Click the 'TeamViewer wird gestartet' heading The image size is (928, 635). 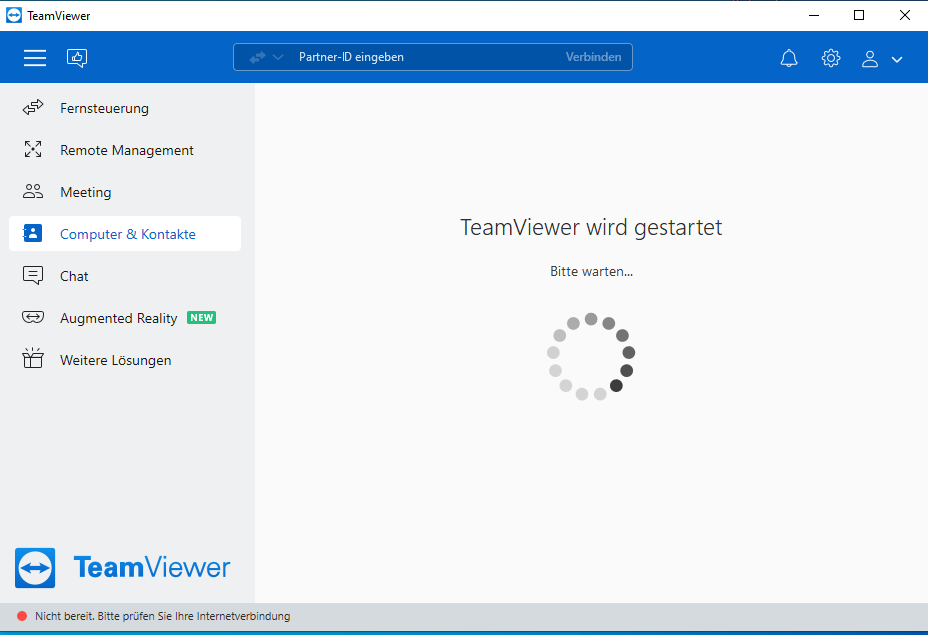coord(591,227)
